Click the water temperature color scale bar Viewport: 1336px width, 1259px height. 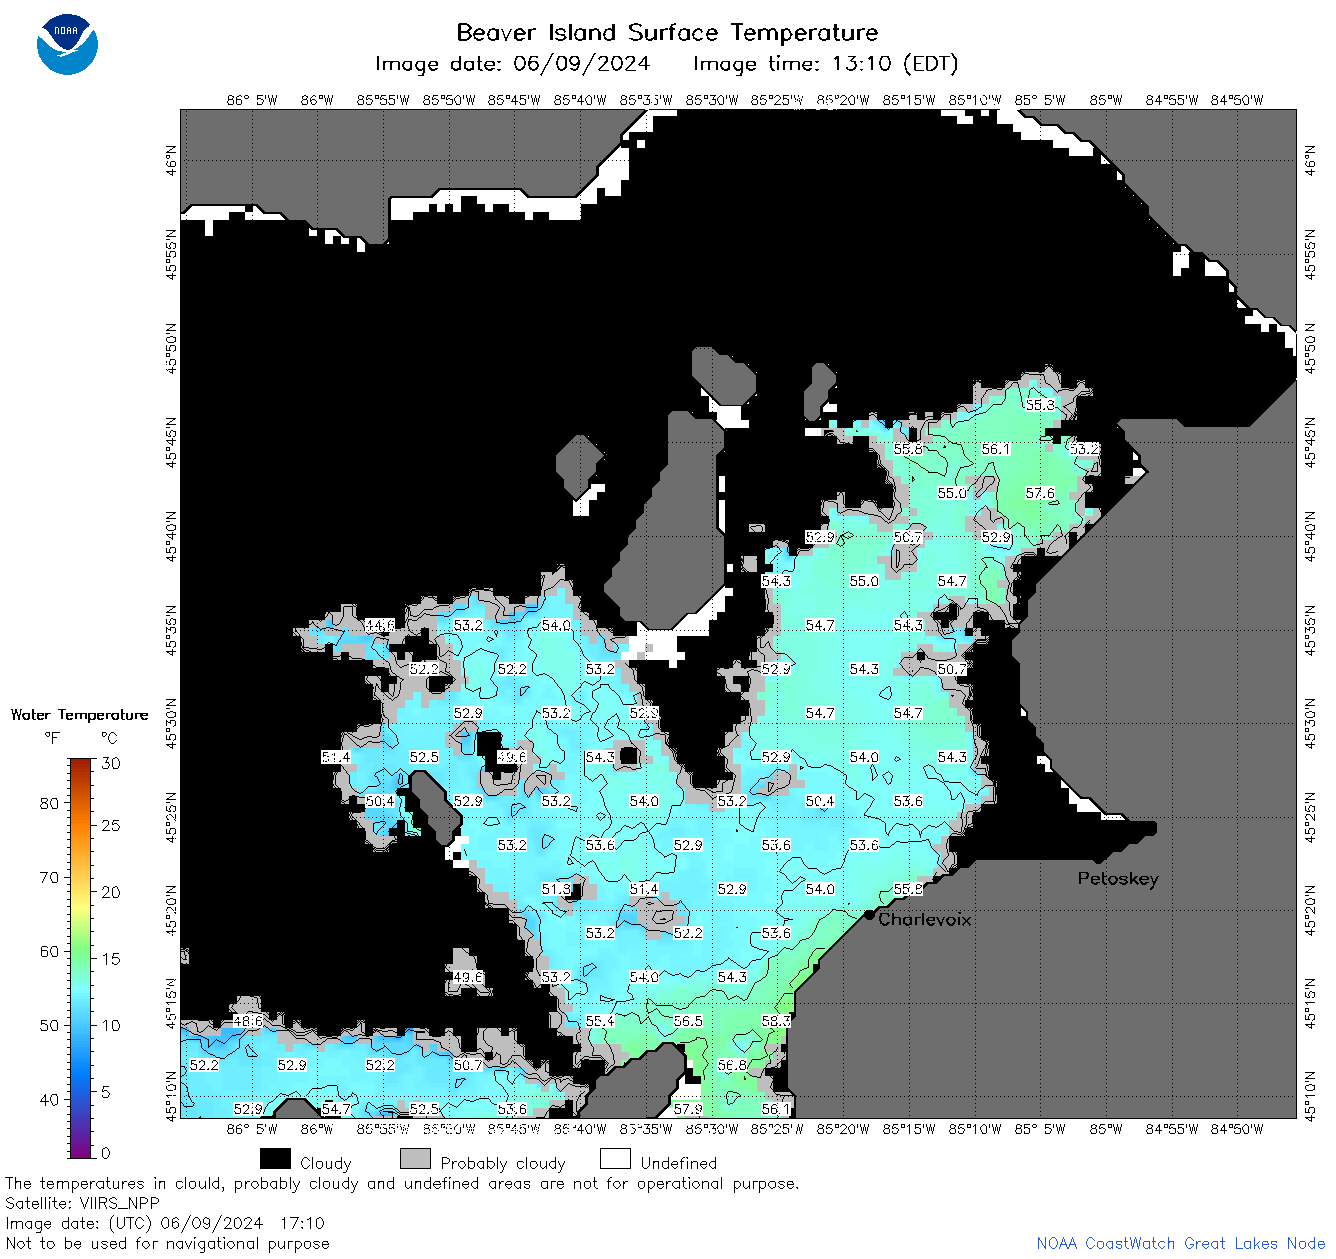80,956
